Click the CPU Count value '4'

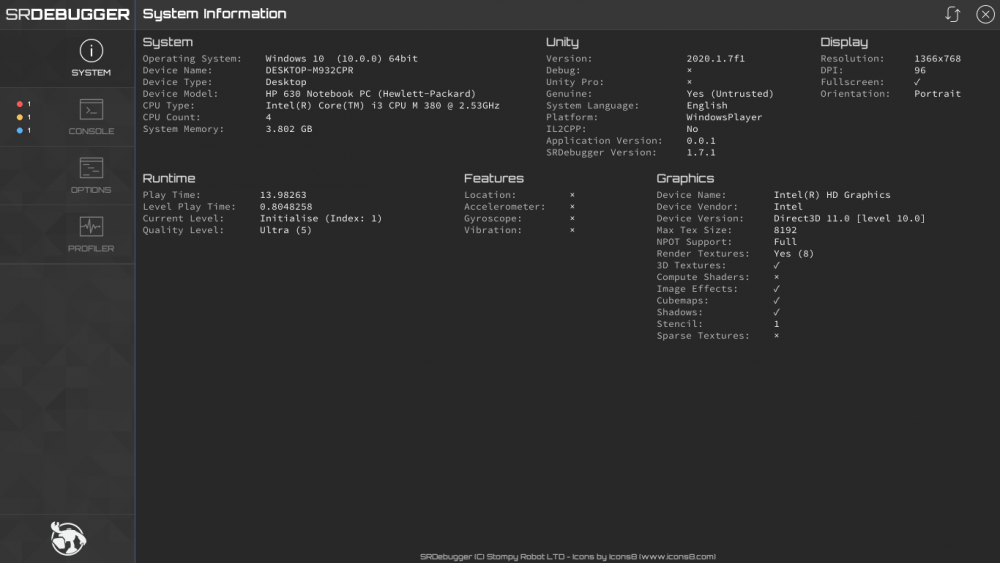268,117
